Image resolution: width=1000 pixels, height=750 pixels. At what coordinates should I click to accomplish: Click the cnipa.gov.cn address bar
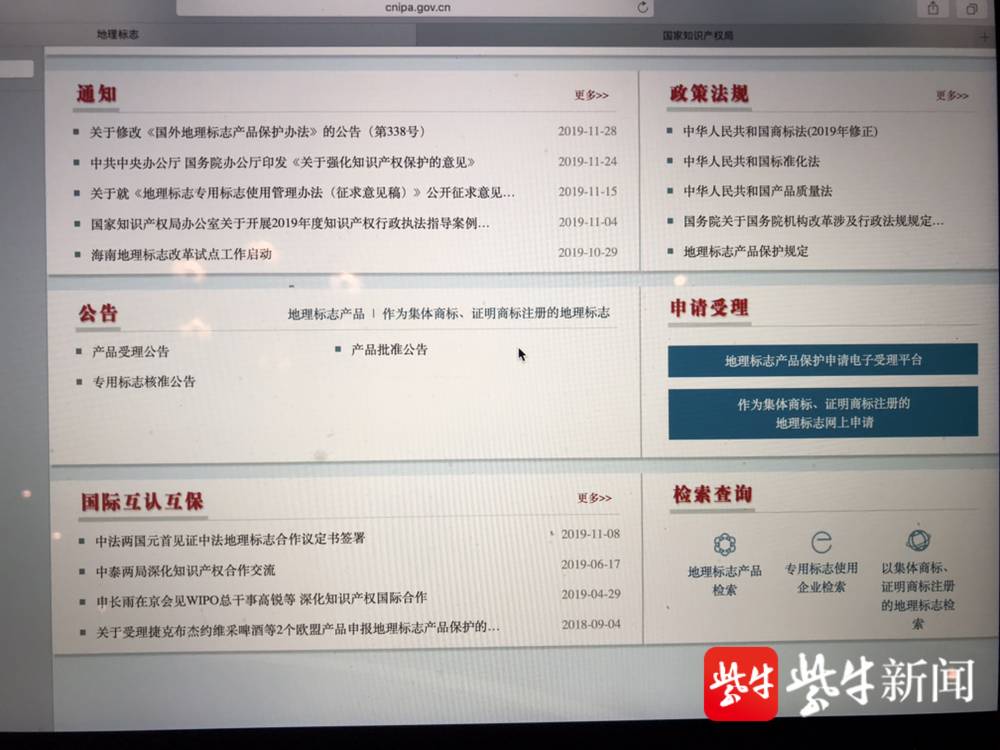[x=418, y=8]
